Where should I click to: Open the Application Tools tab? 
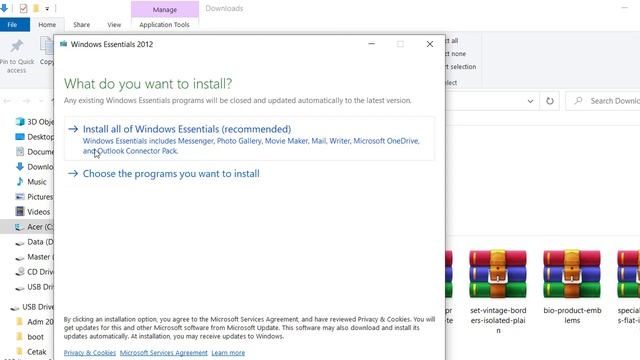click(x=164, y=24)
